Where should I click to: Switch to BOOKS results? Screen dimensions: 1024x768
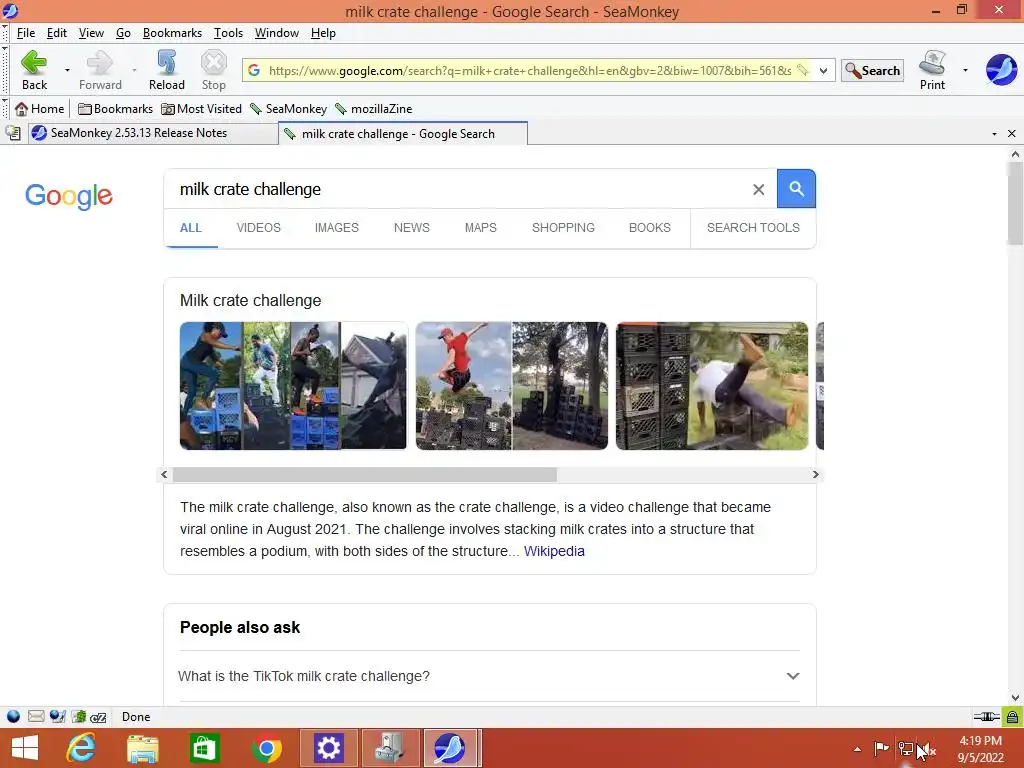point(649,228)
